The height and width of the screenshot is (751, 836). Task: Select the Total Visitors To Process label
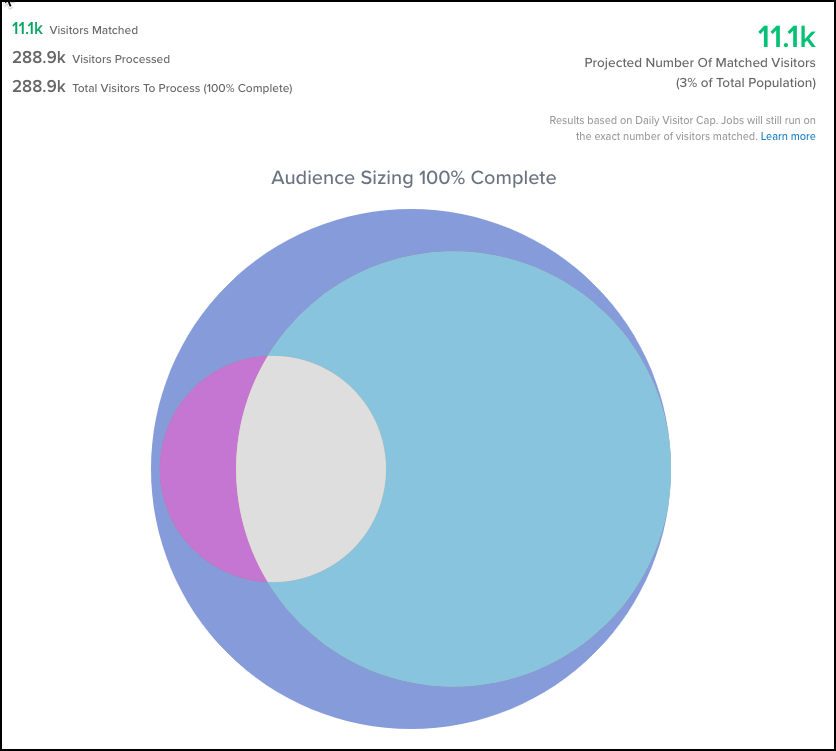[x=136, y=88]
